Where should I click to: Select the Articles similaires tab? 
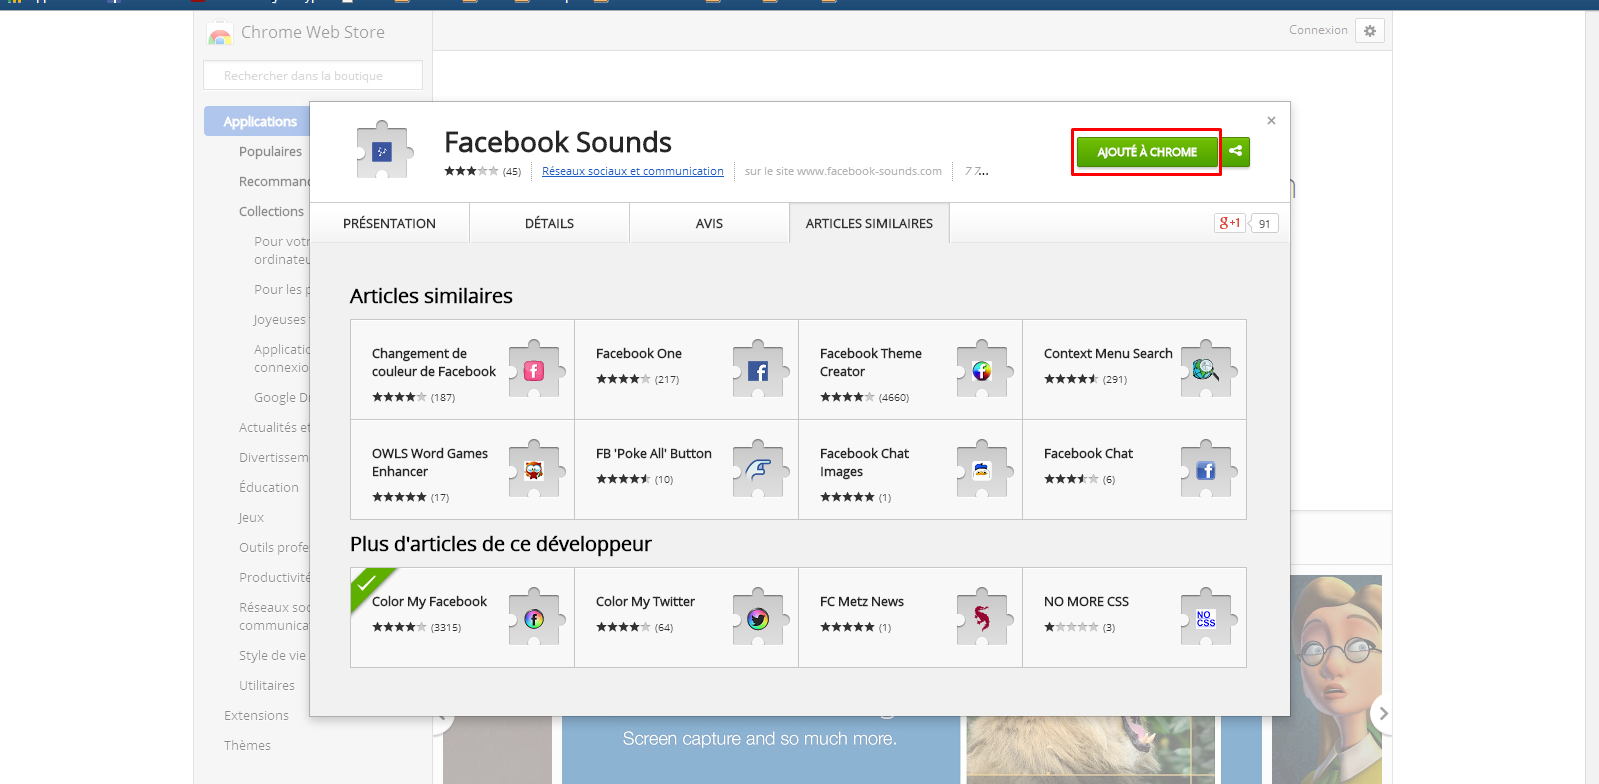click(869, 223)
